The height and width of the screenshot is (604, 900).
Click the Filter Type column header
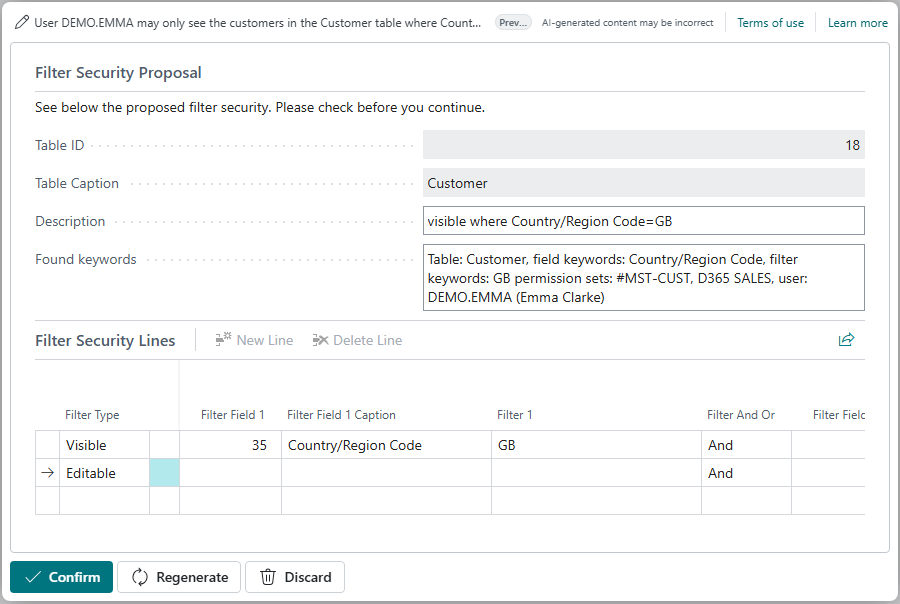click(92, 415)
